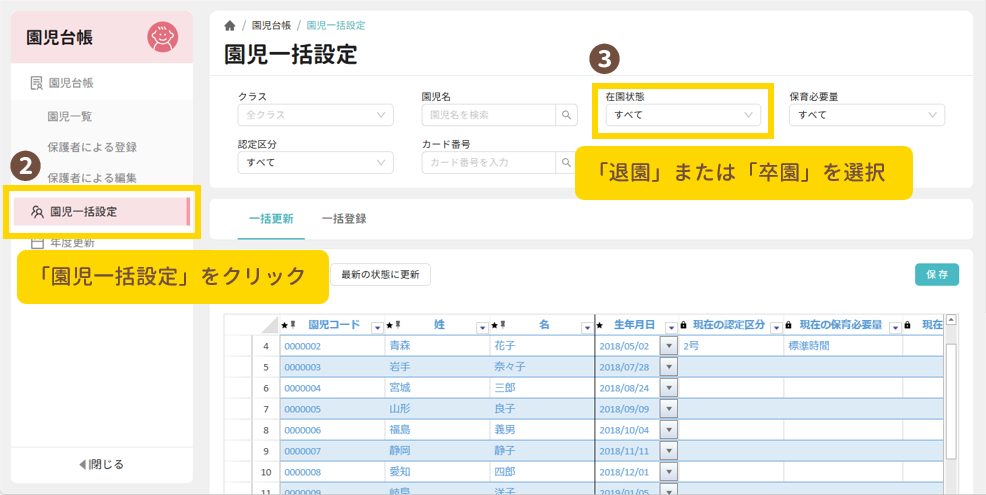Click the search icon beside 園児名 field
Screen dimensions: 986x495
click(567, 116)
